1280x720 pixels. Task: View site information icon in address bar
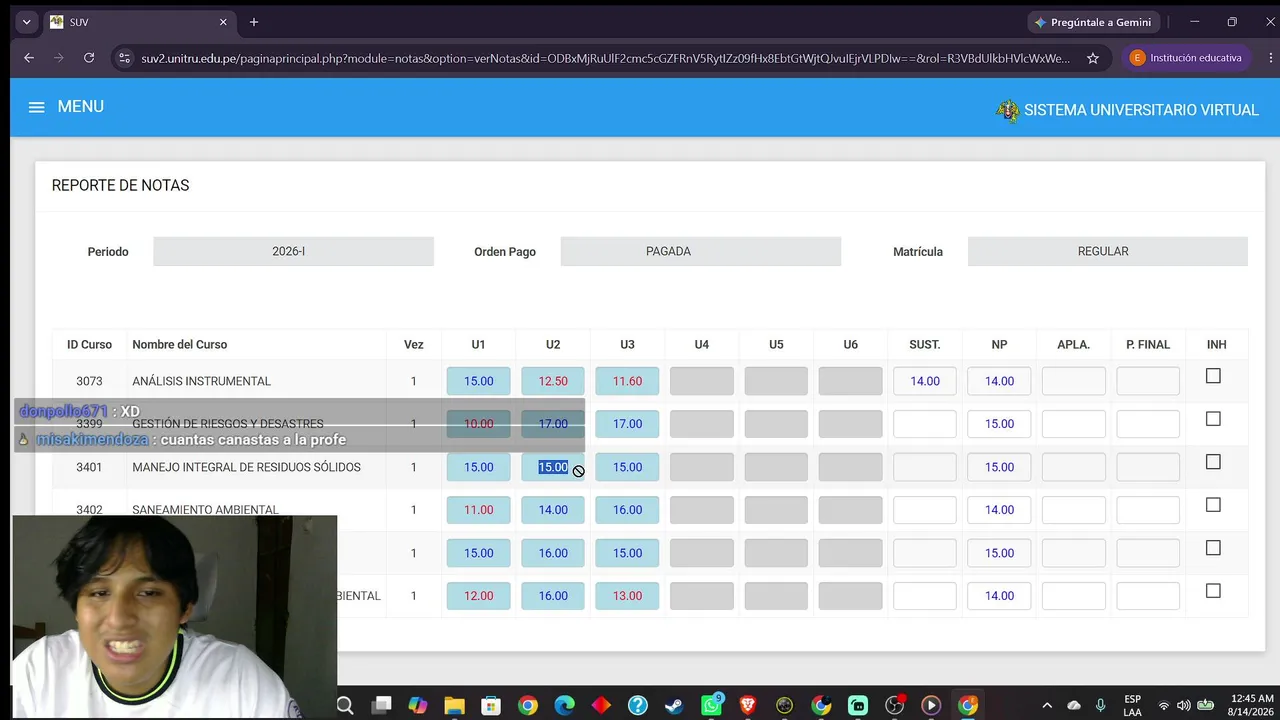coord(124,58)
